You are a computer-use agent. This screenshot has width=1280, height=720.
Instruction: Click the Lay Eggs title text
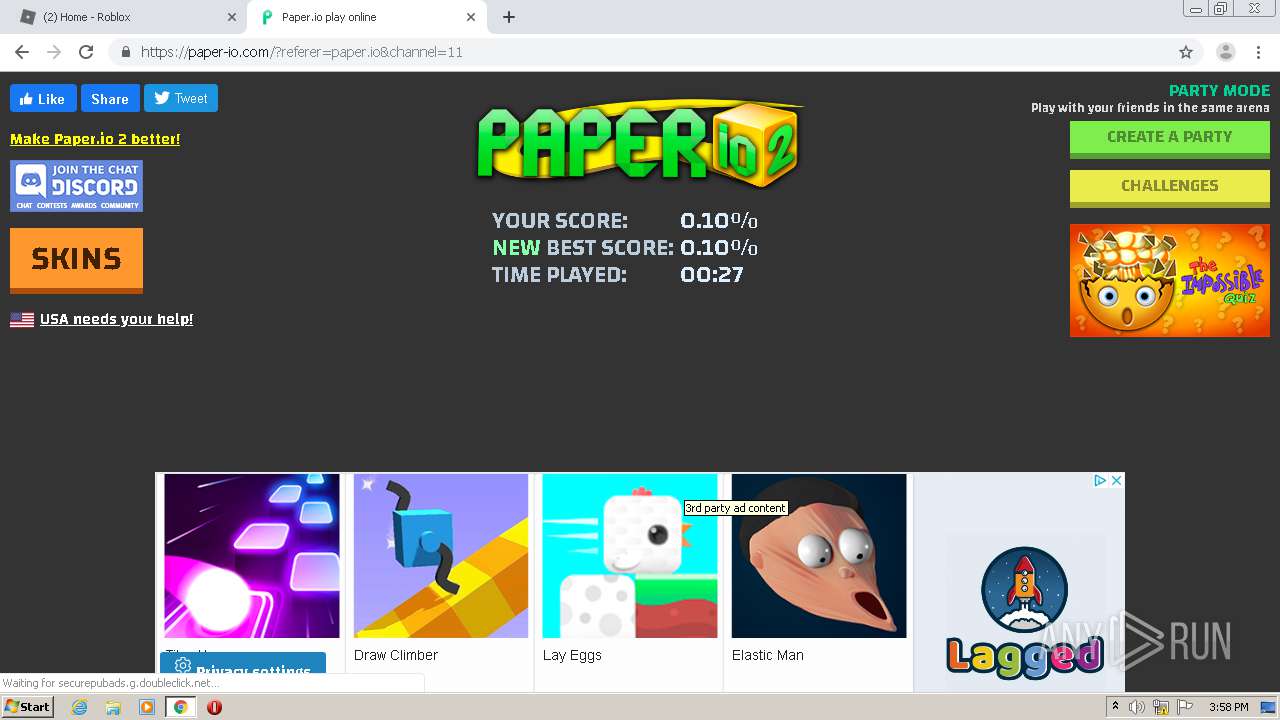point(572,655)
